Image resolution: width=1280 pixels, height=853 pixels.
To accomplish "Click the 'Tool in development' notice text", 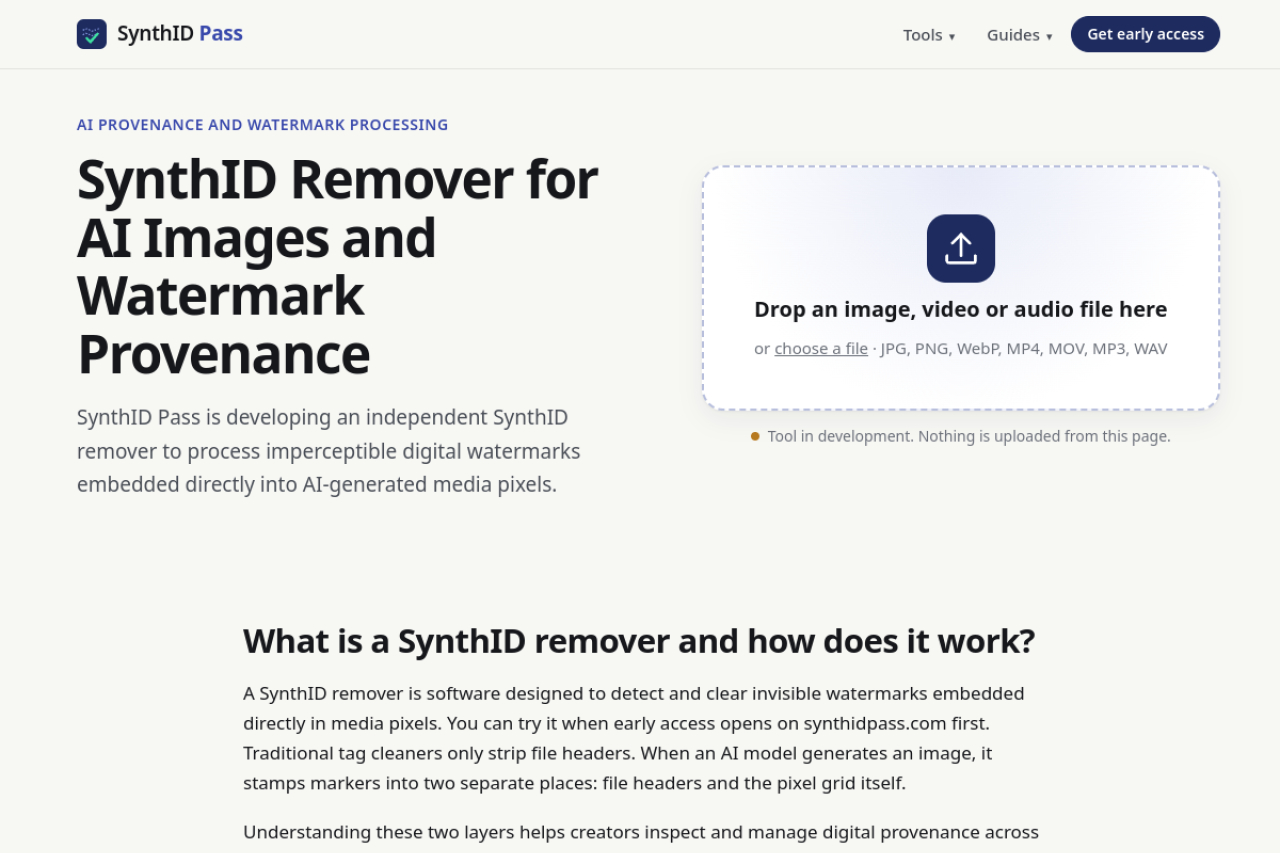I will (969, 436).
